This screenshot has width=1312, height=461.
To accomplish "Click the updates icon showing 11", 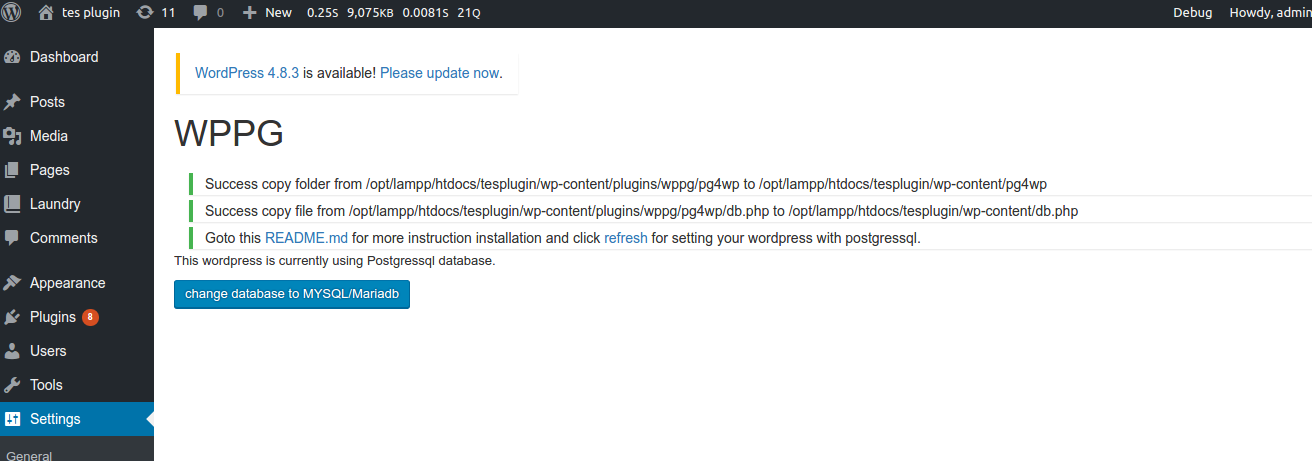I will point(145,13).
